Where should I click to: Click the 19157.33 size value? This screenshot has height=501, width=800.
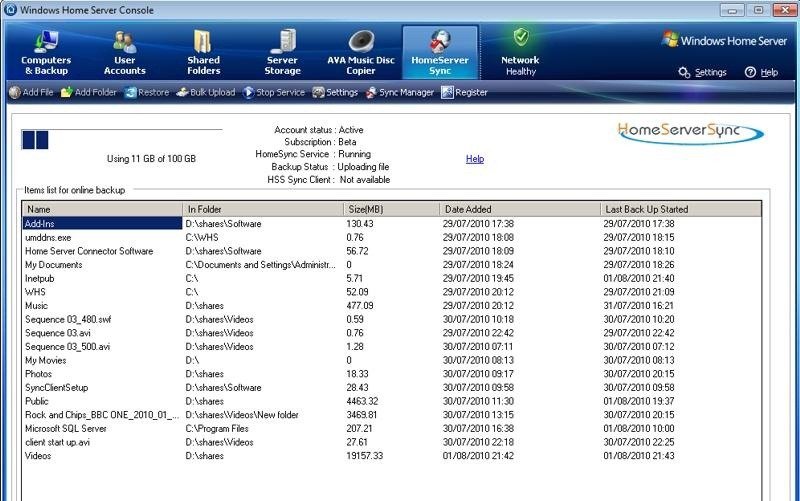click(364, 456)
